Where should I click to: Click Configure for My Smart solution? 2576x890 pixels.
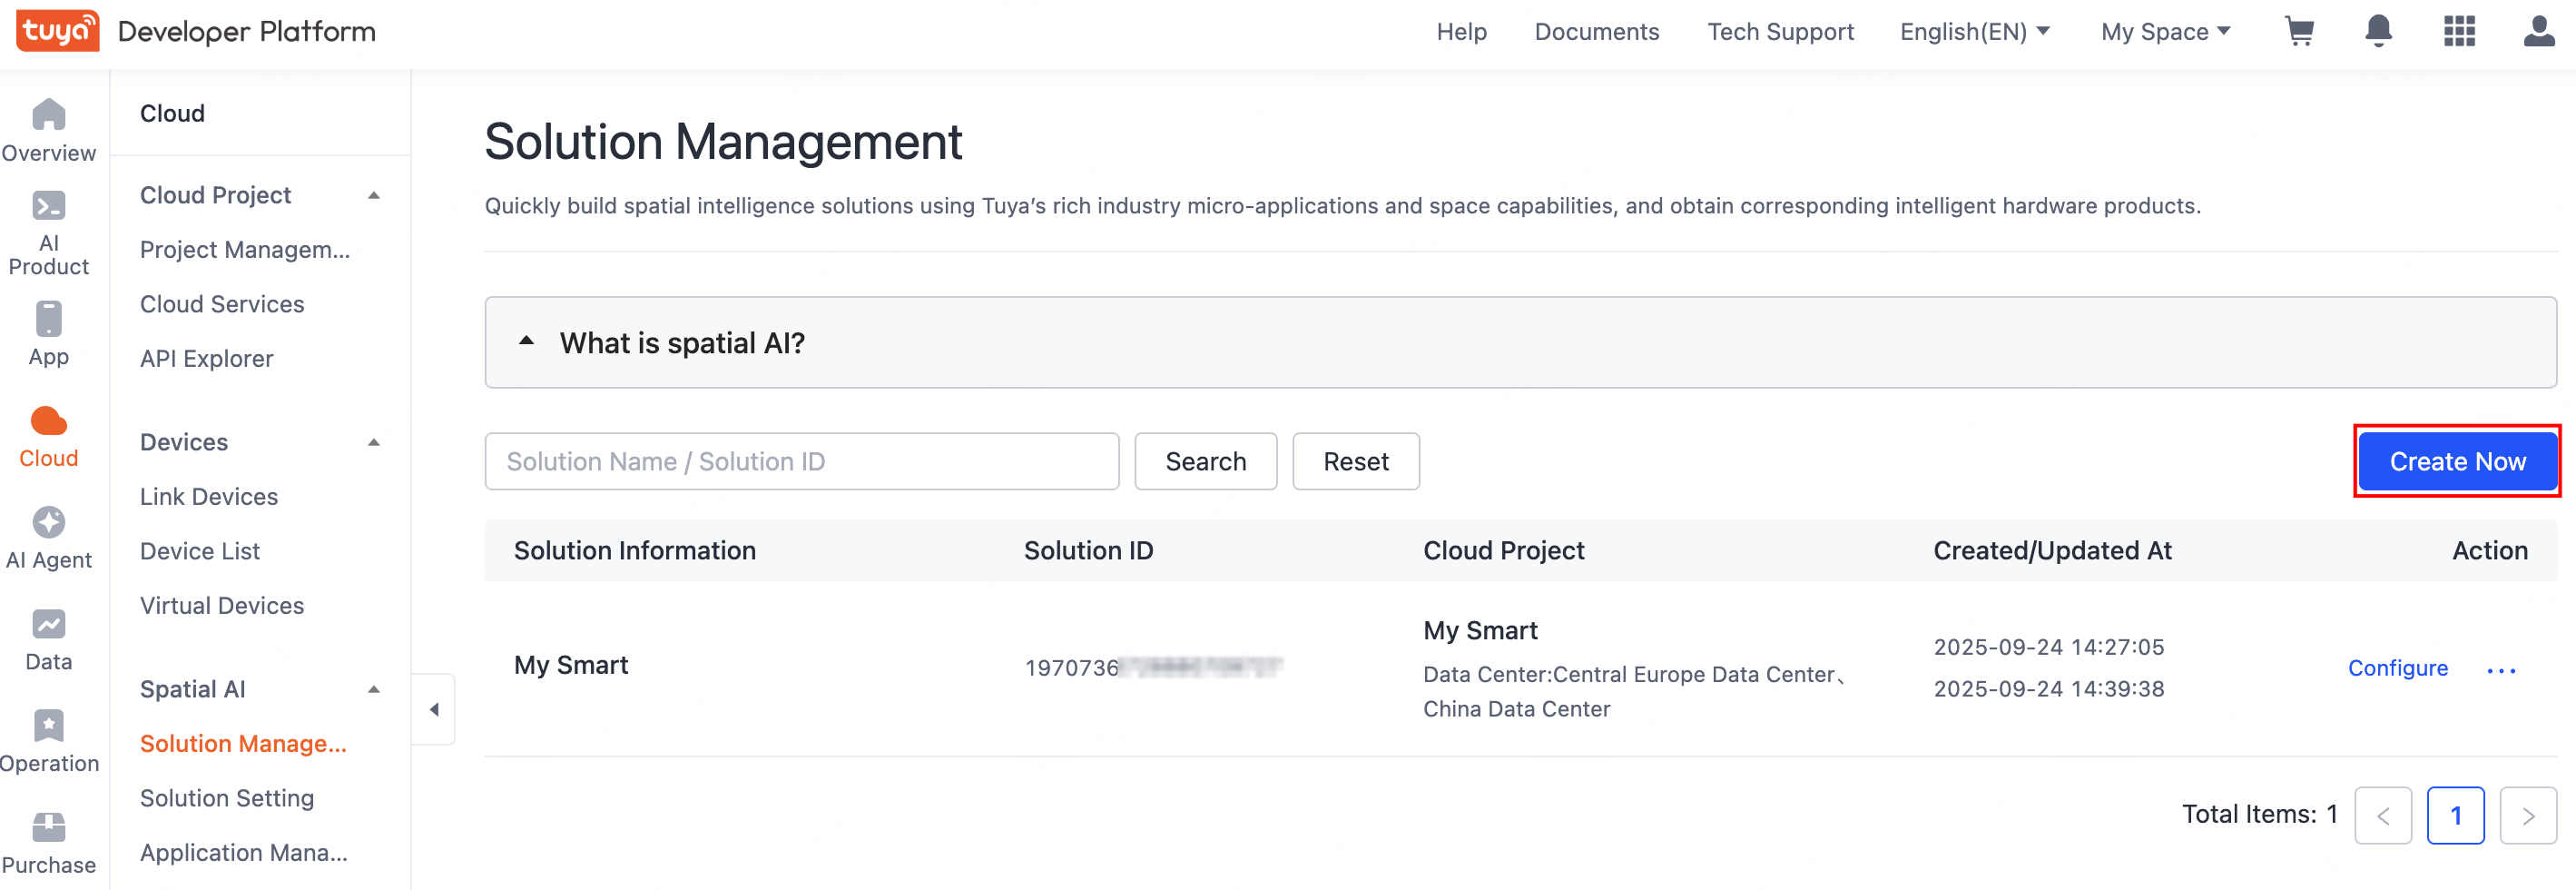[2397, 668]
